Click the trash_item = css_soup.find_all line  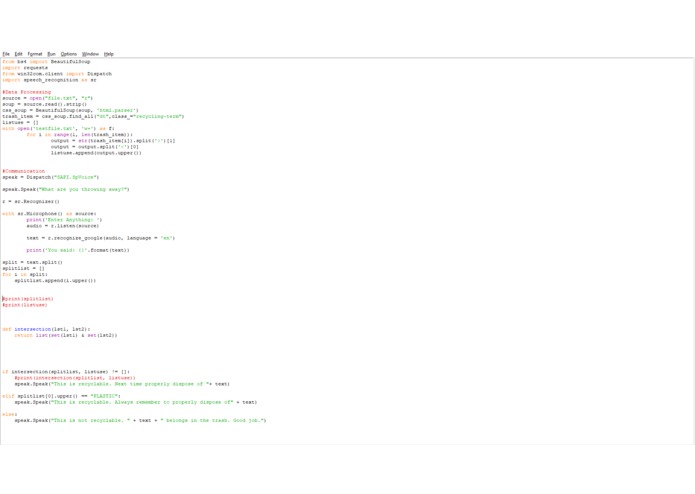(x=93, y=117)
